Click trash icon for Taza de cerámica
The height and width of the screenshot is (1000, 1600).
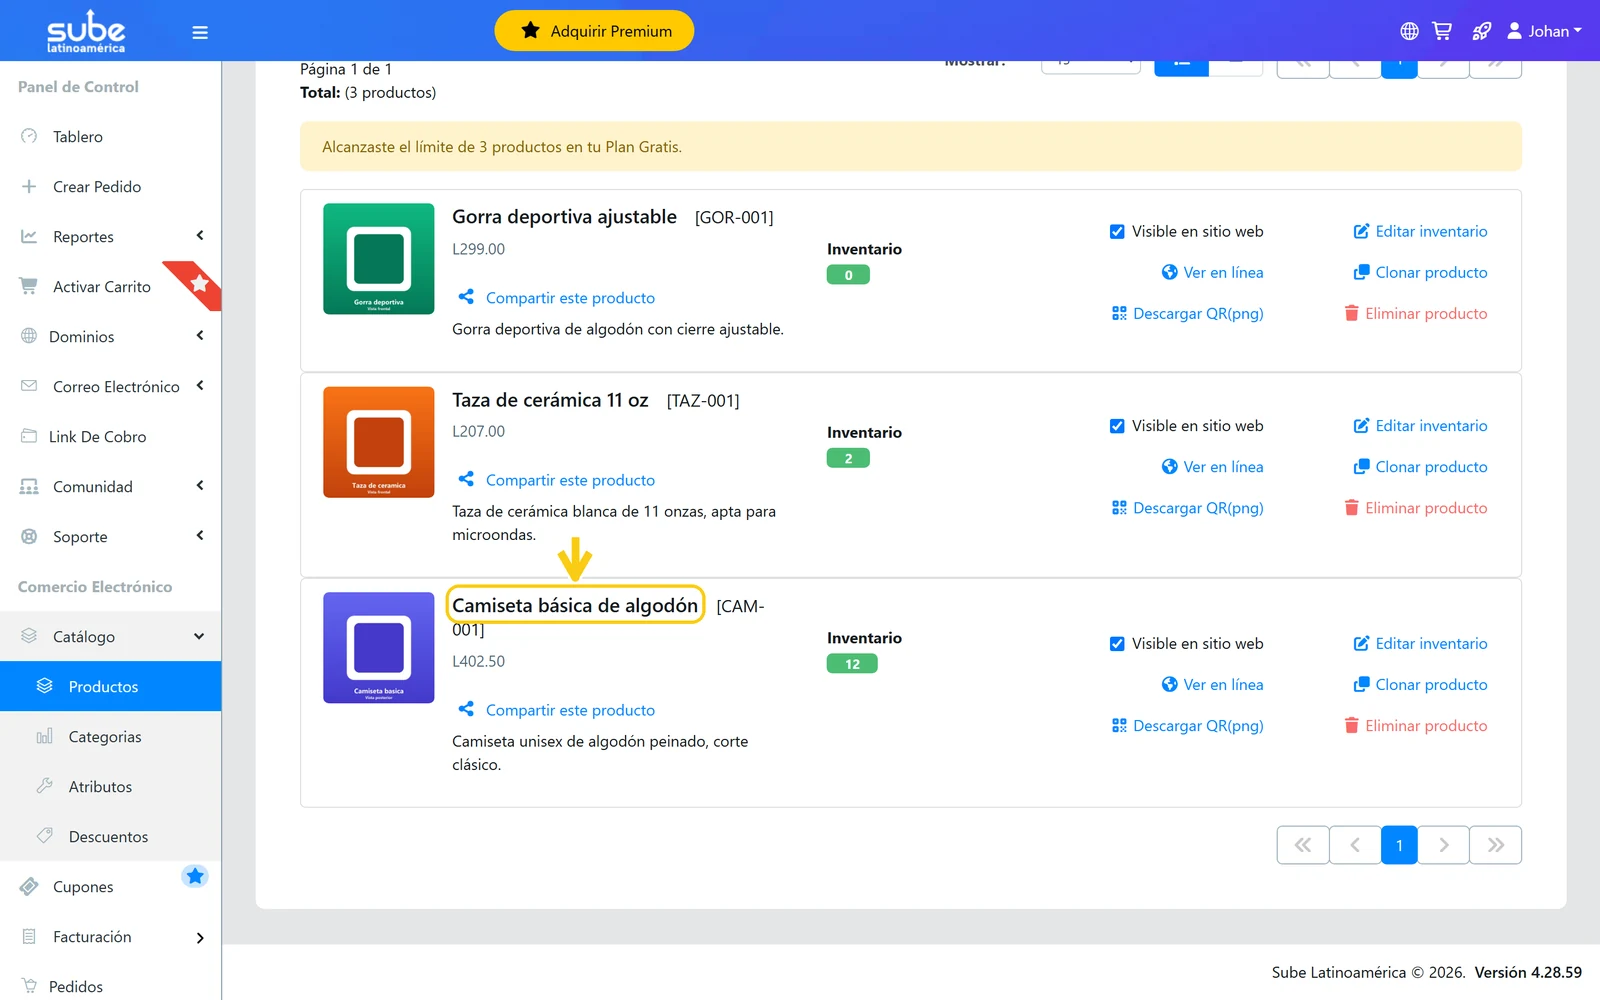(x=1351, y=508)
